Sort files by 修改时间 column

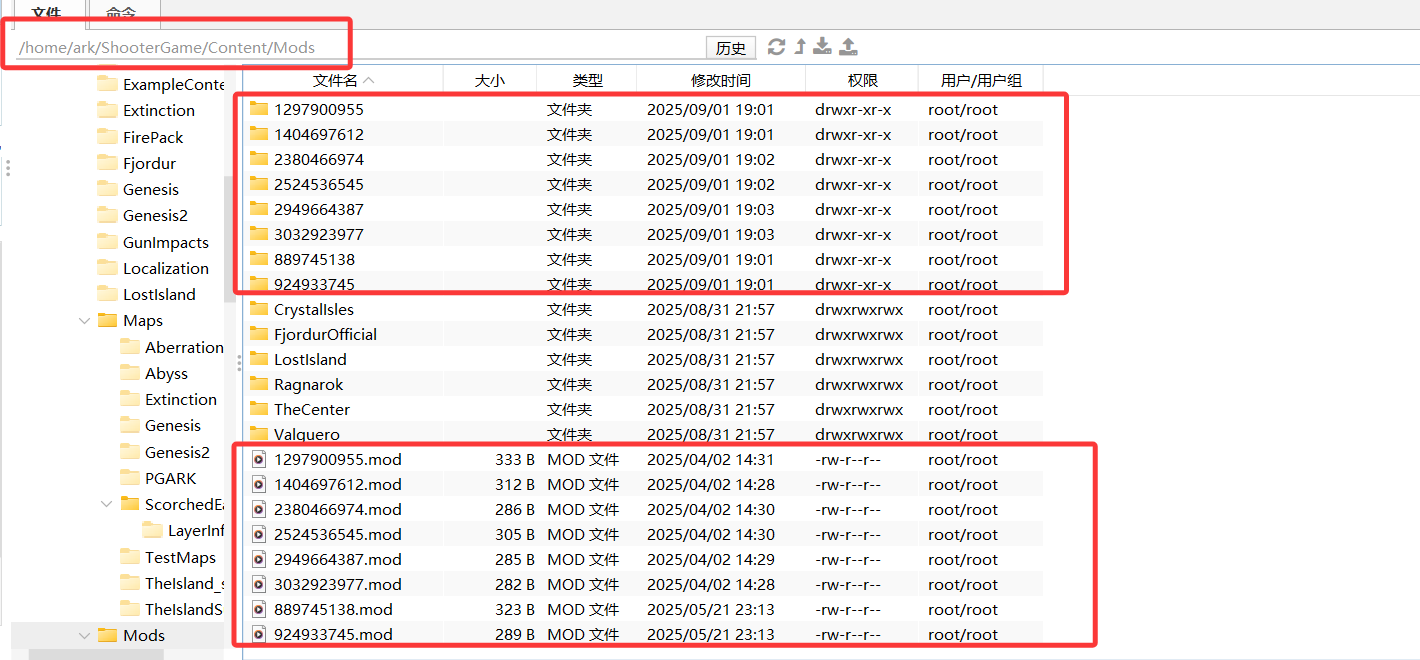(720, 80)
